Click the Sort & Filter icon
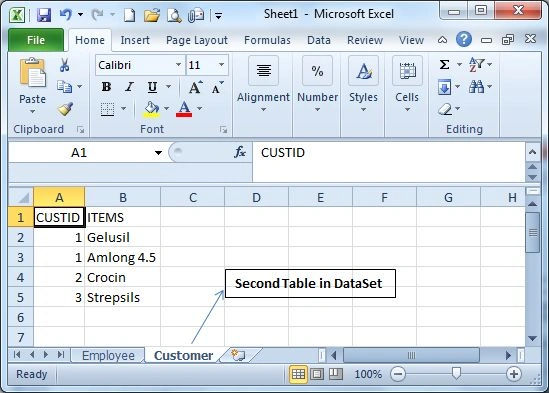 click(x=477, y=64)
